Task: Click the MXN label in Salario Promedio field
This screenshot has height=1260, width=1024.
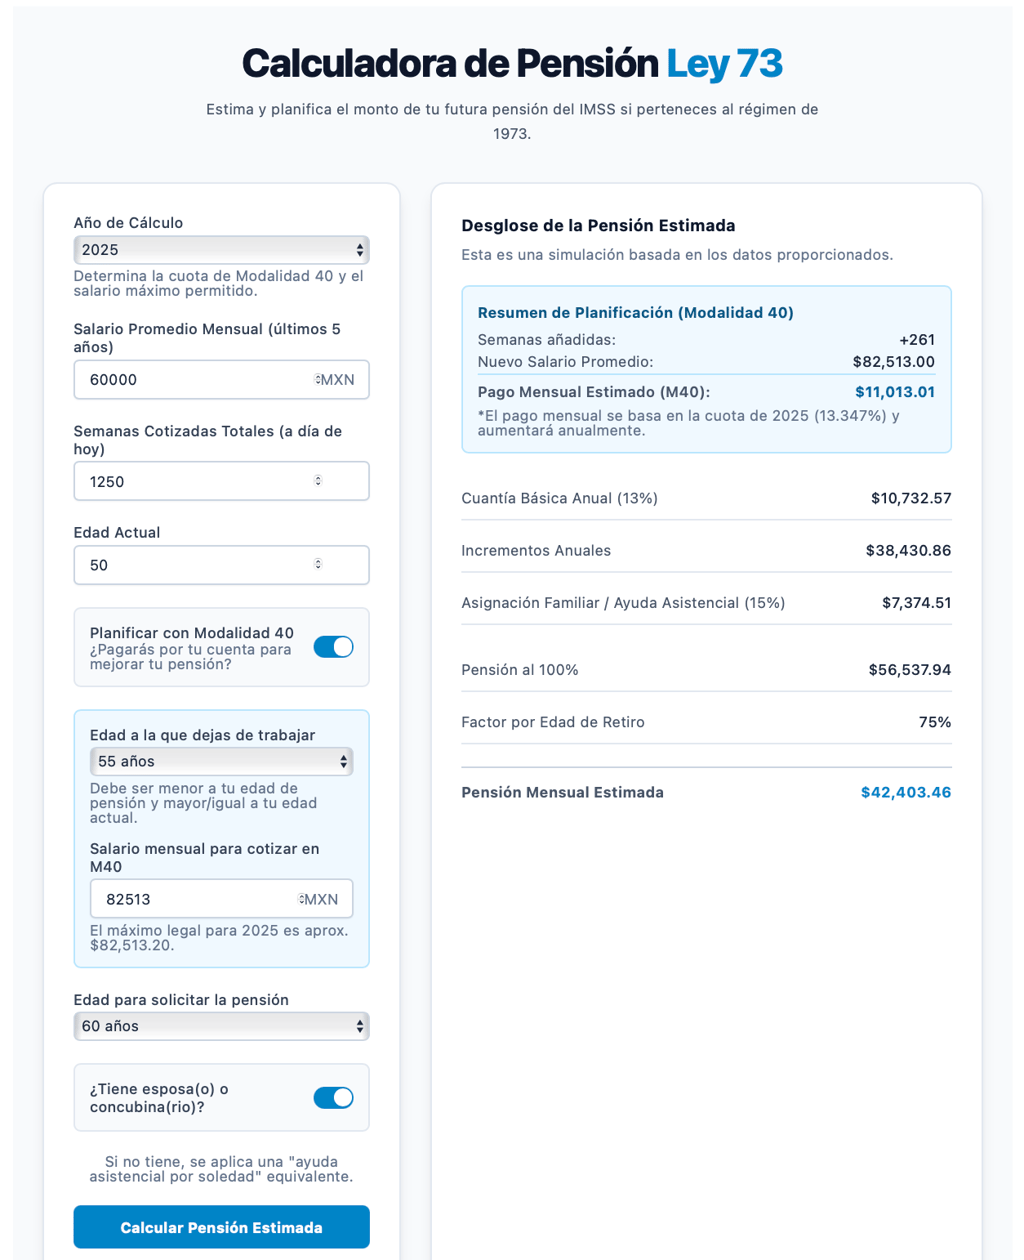Action: pos(337,380)
